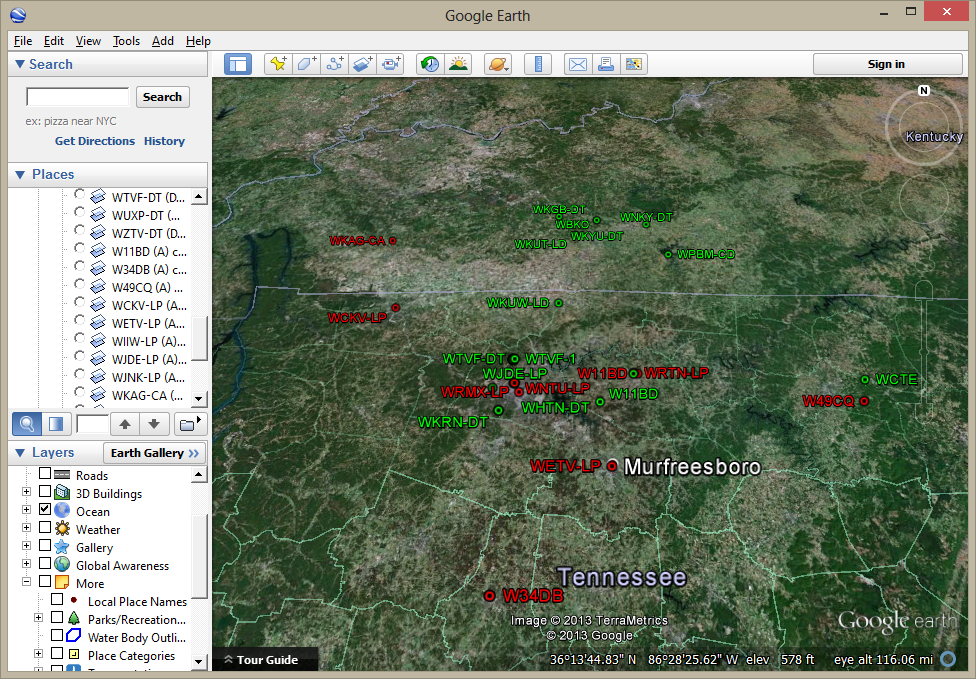Open the Tools menu
The image size is (976, 679).
[126, 41]
